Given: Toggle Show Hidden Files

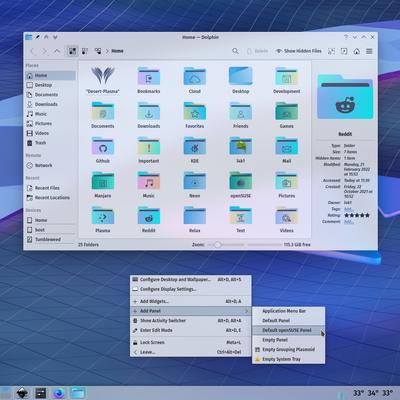Looking at the screenshot, I should (x=299, y=51).
